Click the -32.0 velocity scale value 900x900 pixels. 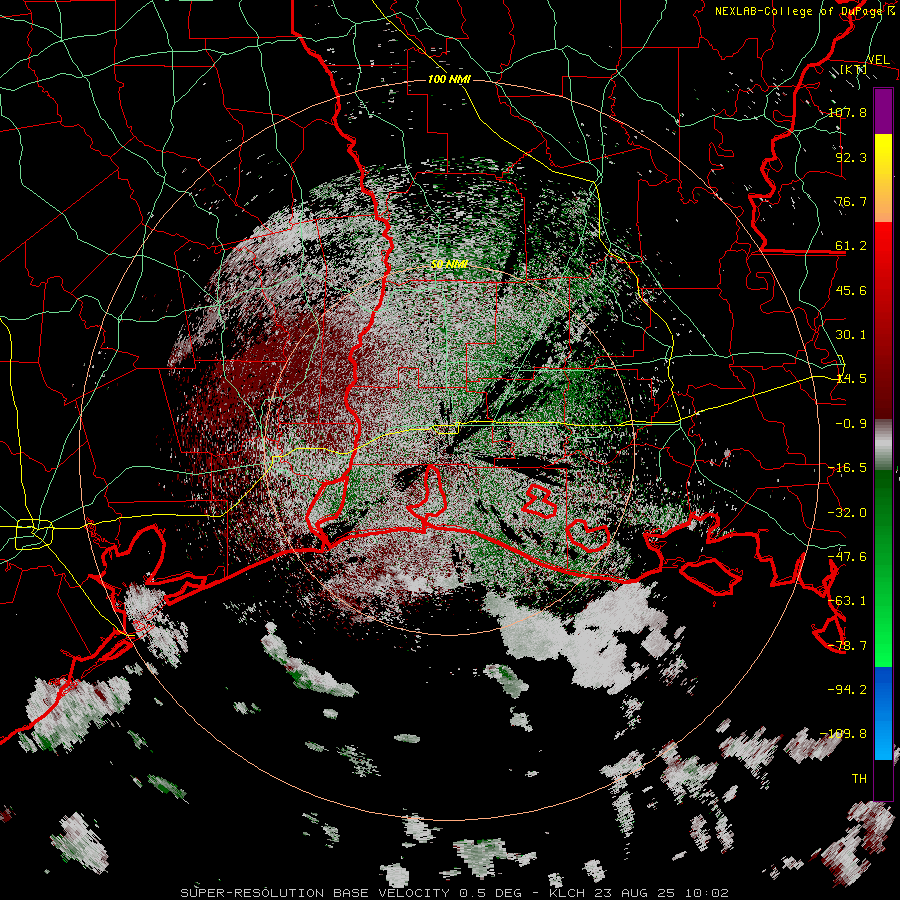click(x=847, y=512)
